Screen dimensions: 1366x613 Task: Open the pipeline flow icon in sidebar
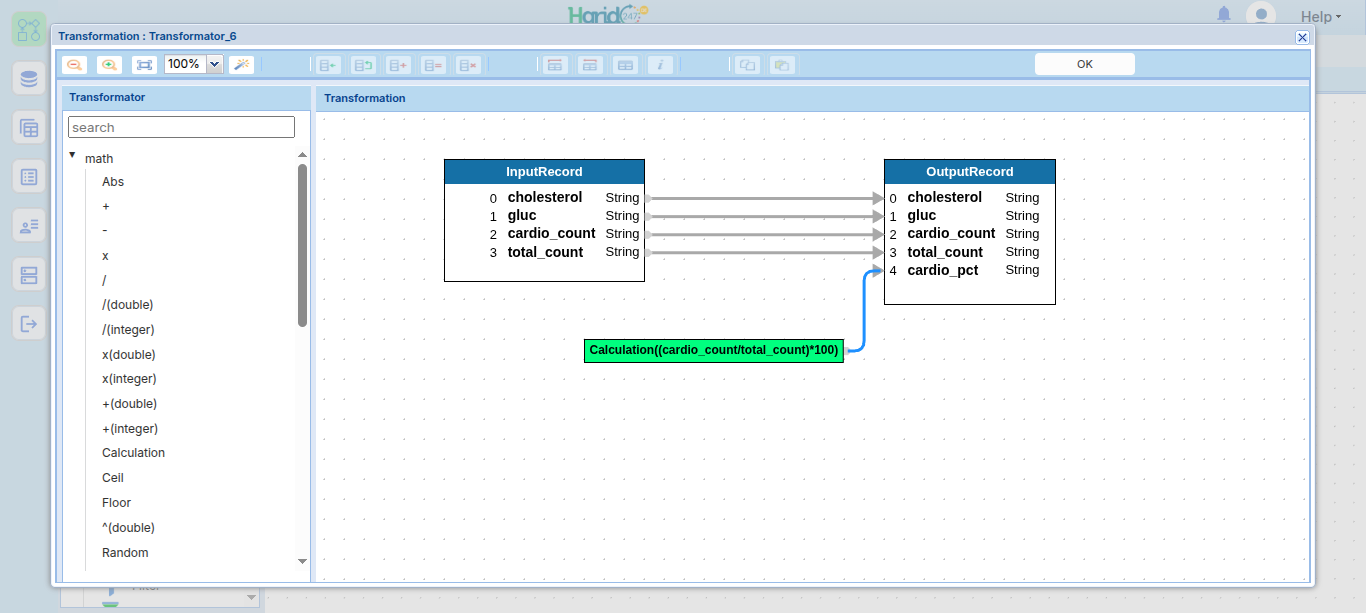(29, 28)
